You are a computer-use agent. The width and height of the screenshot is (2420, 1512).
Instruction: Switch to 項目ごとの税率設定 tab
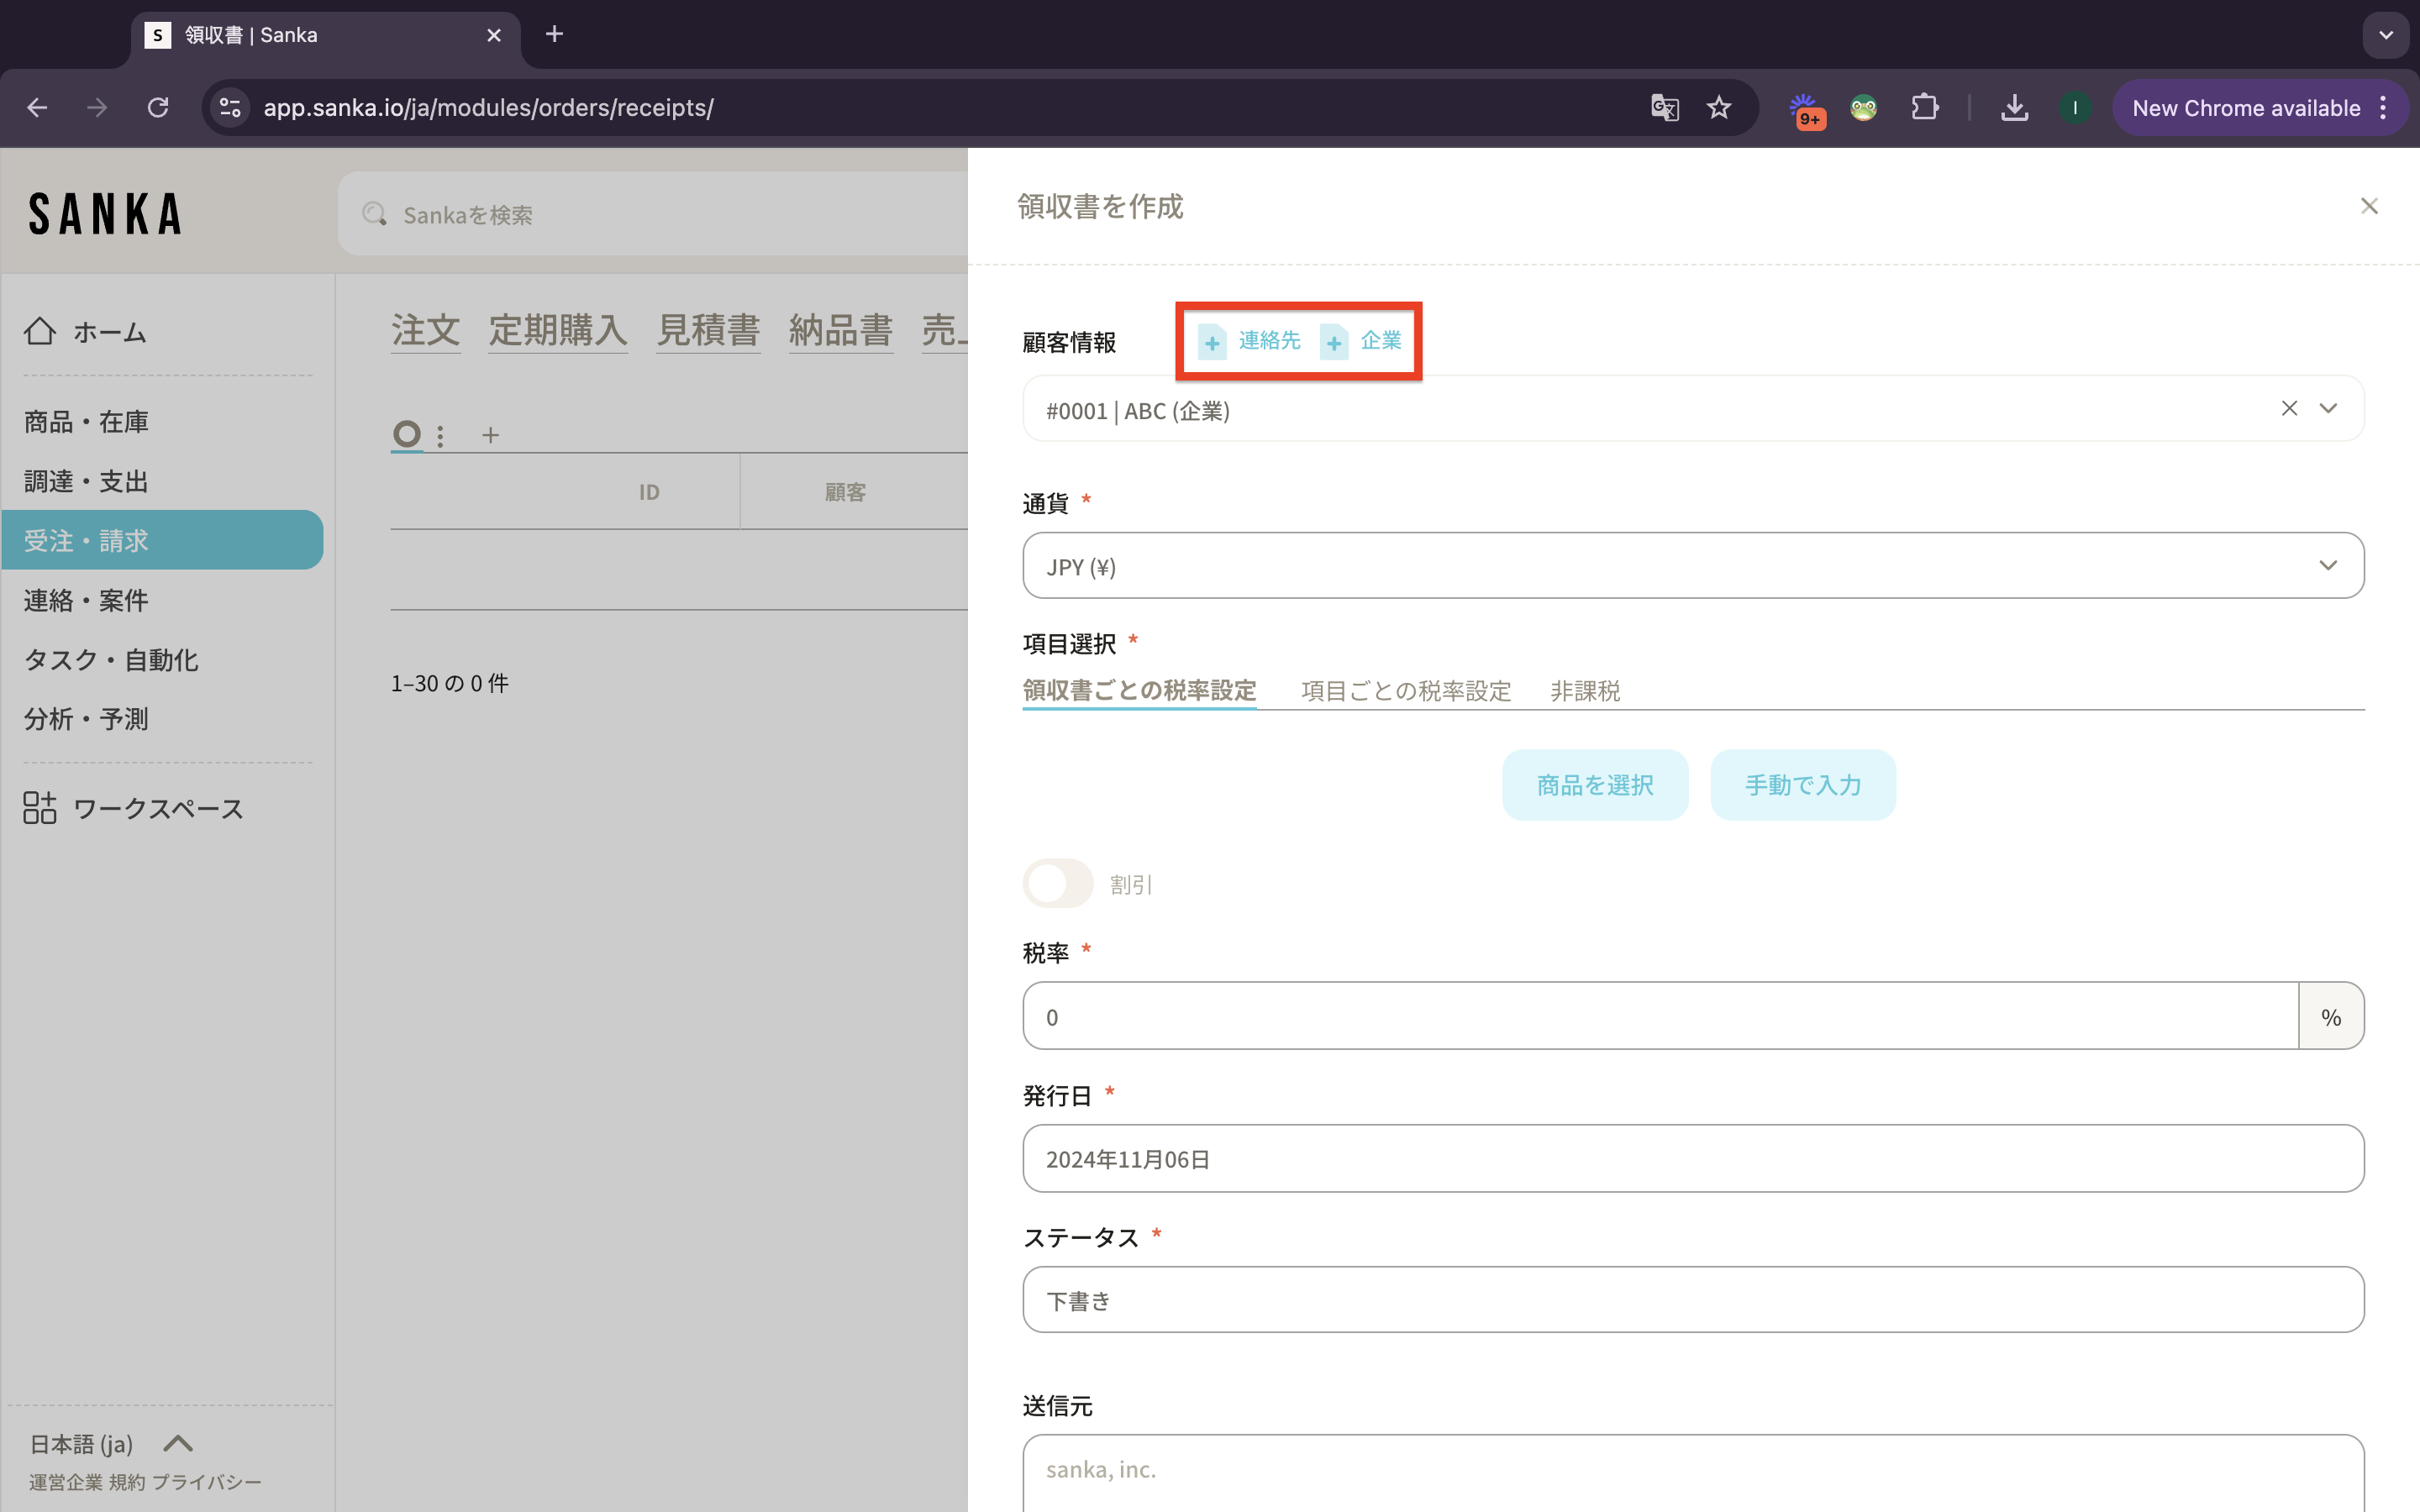pyautogui.click(x=1405, y=691)
